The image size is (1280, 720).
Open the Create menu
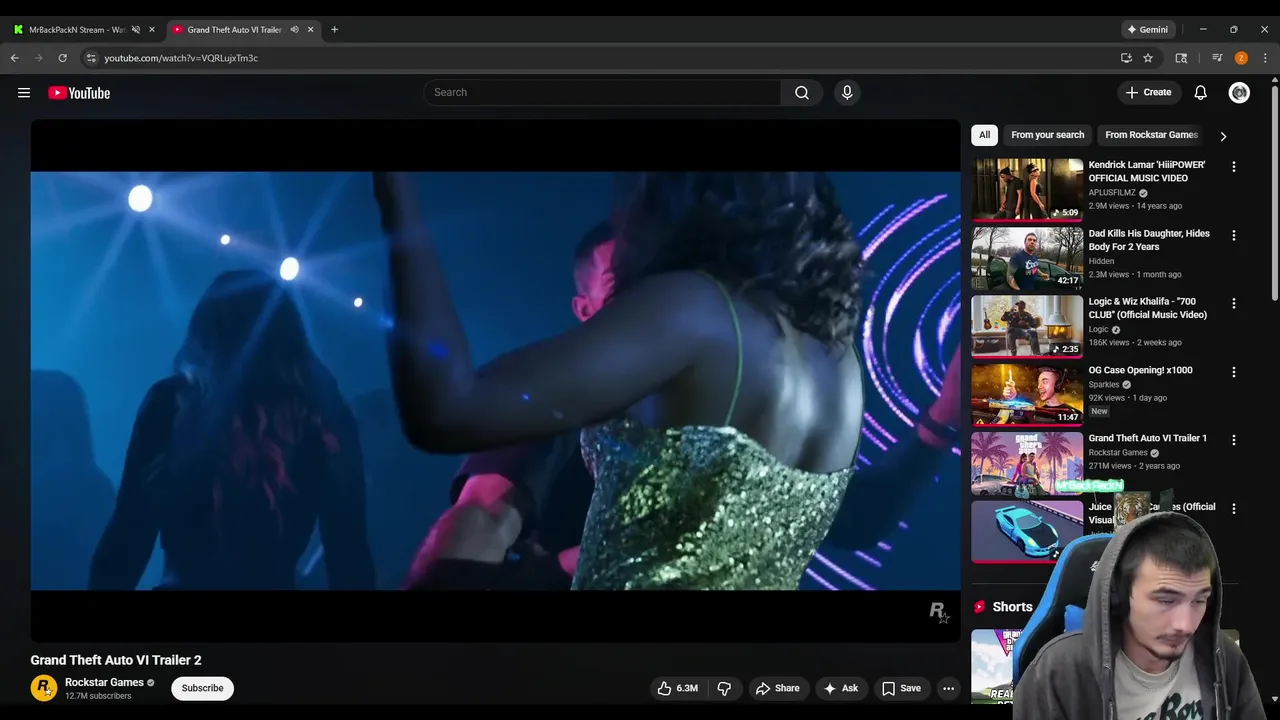coord(1148,93)
